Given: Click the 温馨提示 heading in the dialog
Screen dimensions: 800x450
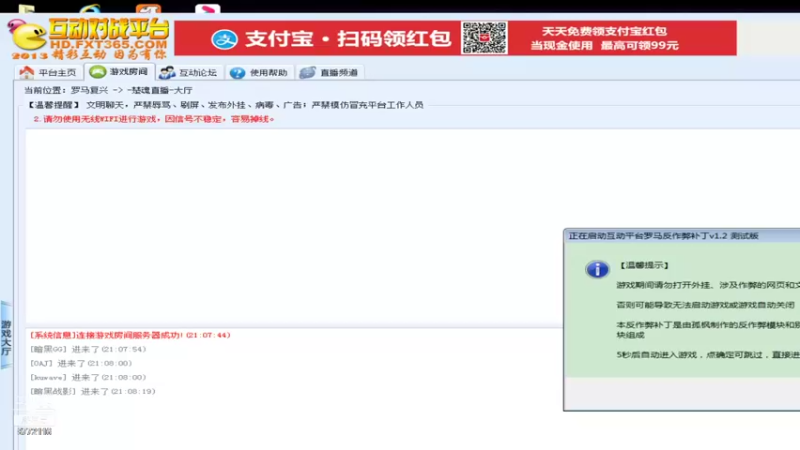Looking at the screenshot, I should click(x=644, y=265).
